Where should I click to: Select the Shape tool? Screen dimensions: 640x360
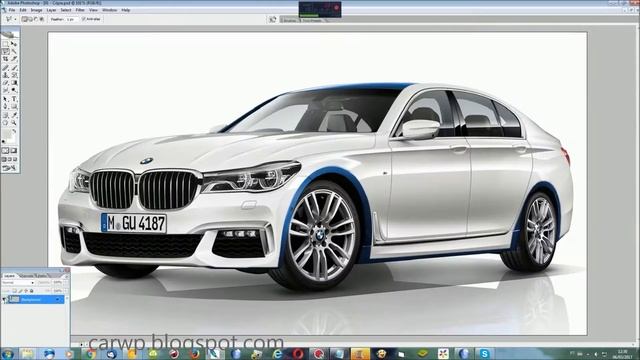pyautogui.click(x=14, y=106)
